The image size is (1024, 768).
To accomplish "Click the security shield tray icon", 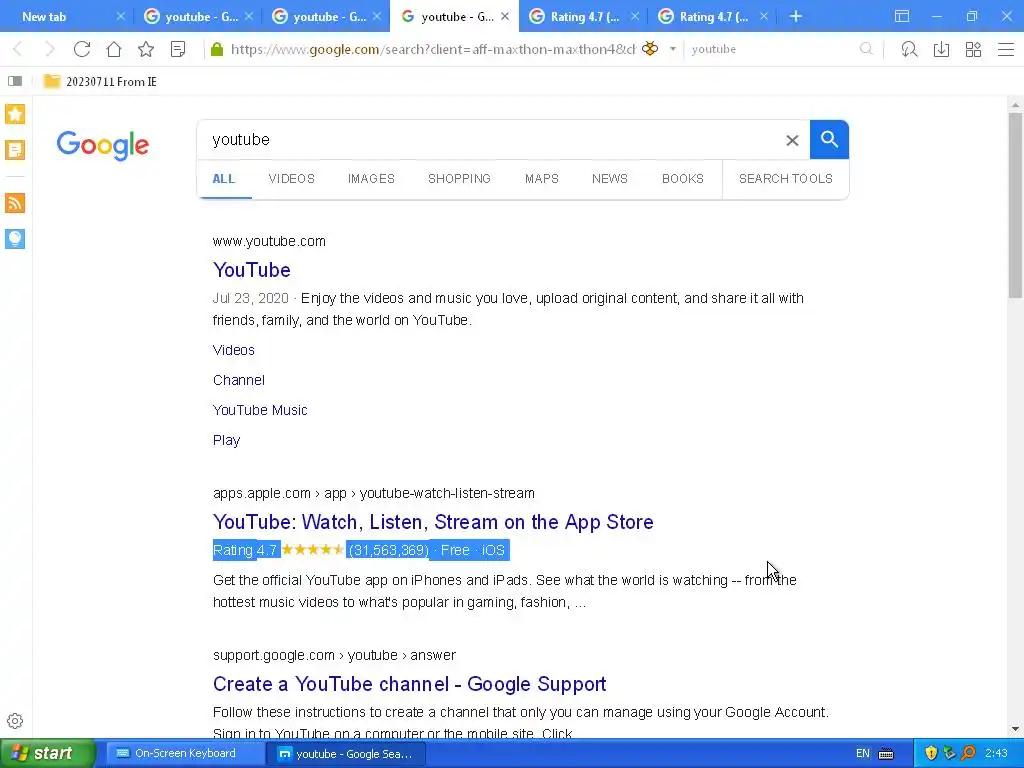I will (x=931, y=754).
